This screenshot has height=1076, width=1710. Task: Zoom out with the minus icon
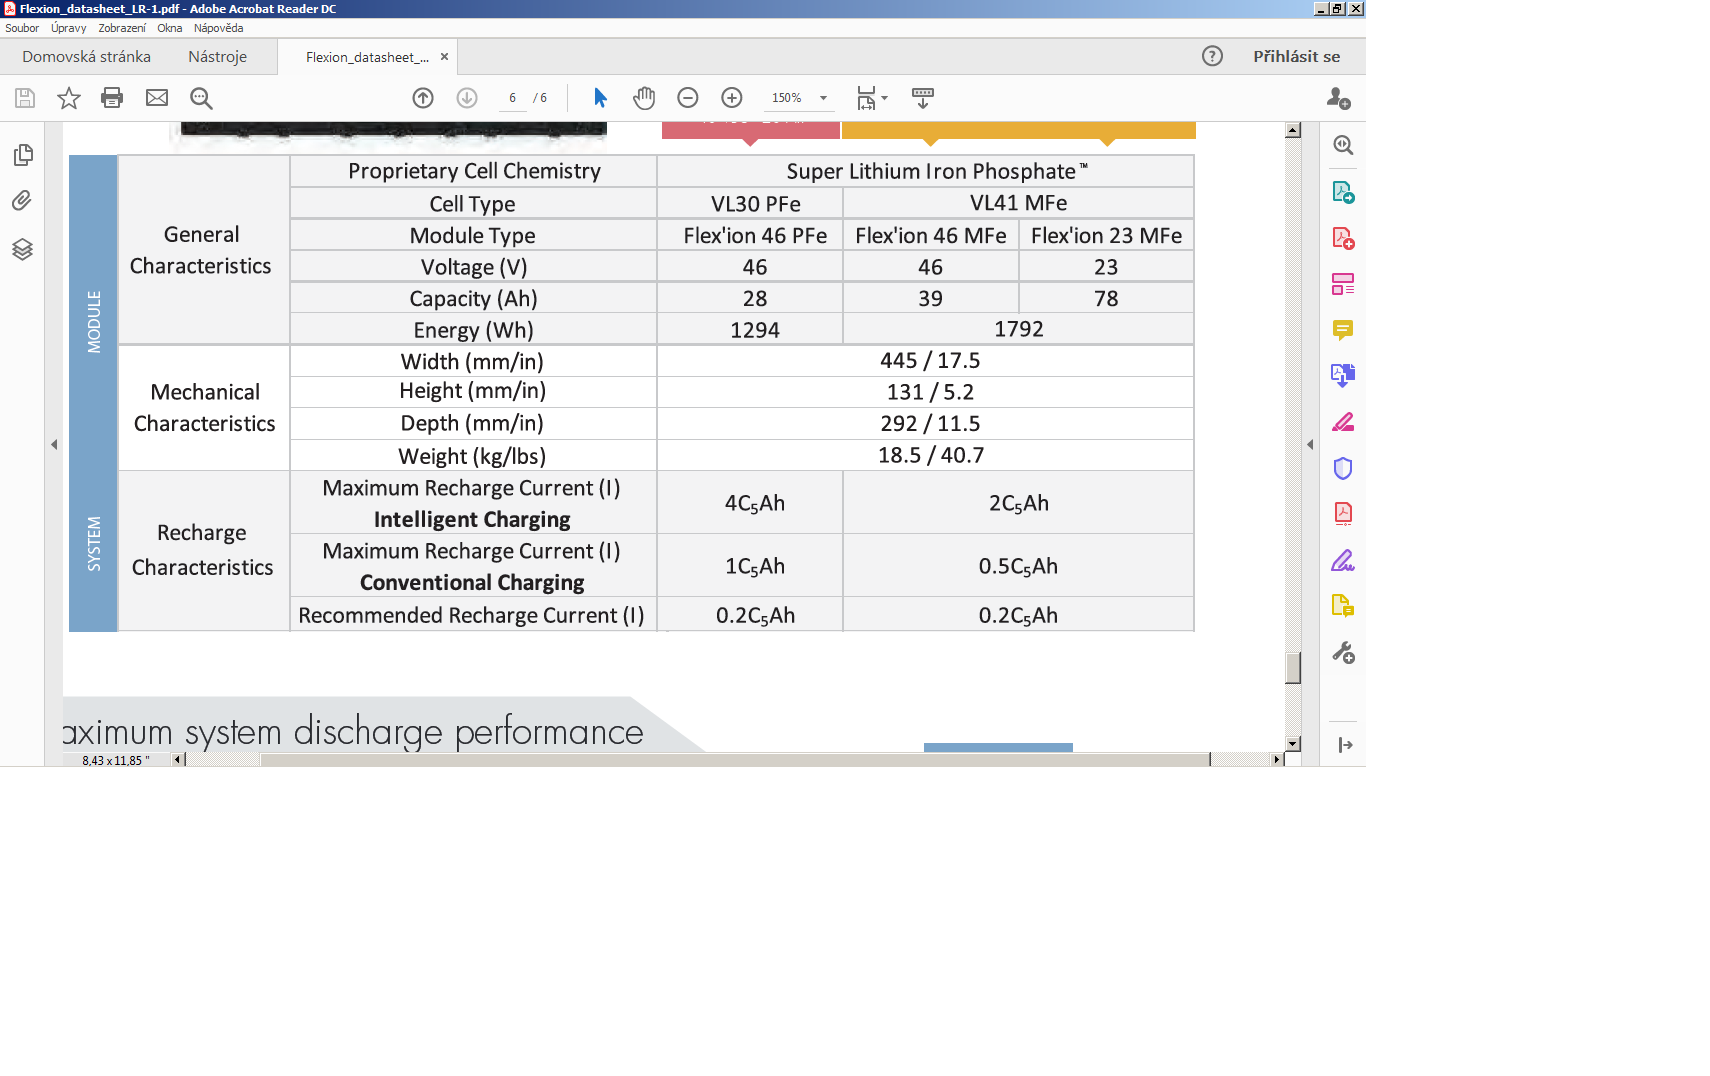688,98
